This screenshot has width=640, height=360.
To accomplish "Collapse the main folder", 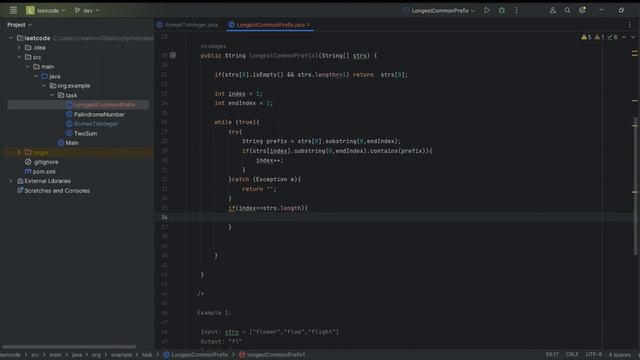I will (x=27, y=67).
